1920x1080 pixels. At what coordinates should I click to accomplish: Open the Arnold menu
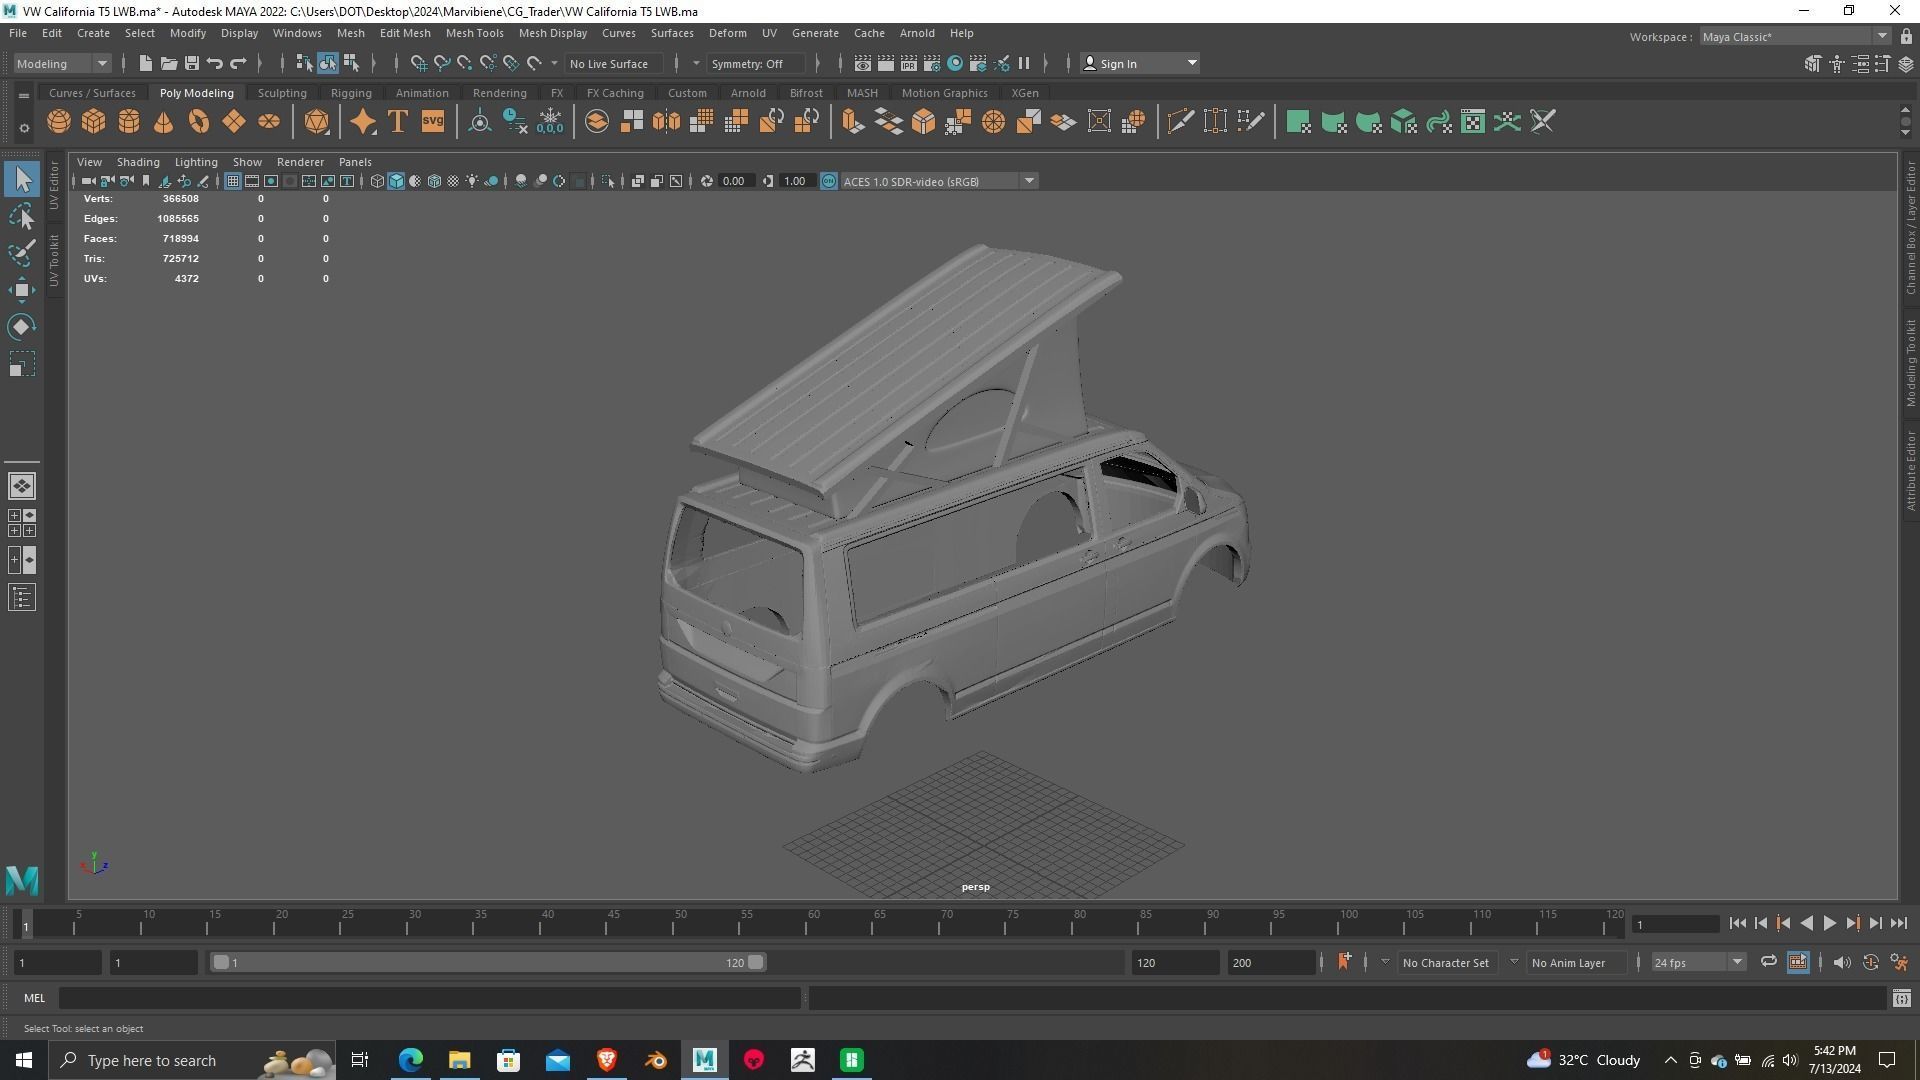point(916,33)
